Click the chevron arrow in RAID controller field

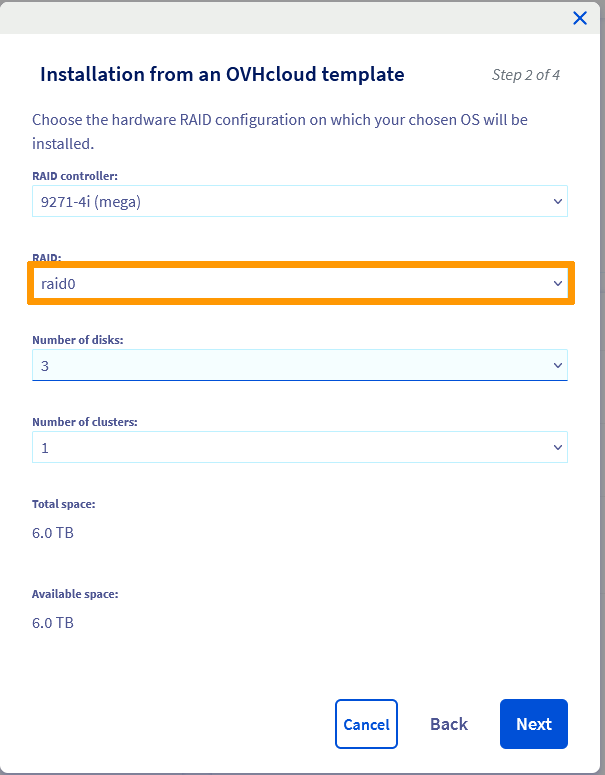pos(558,201)
